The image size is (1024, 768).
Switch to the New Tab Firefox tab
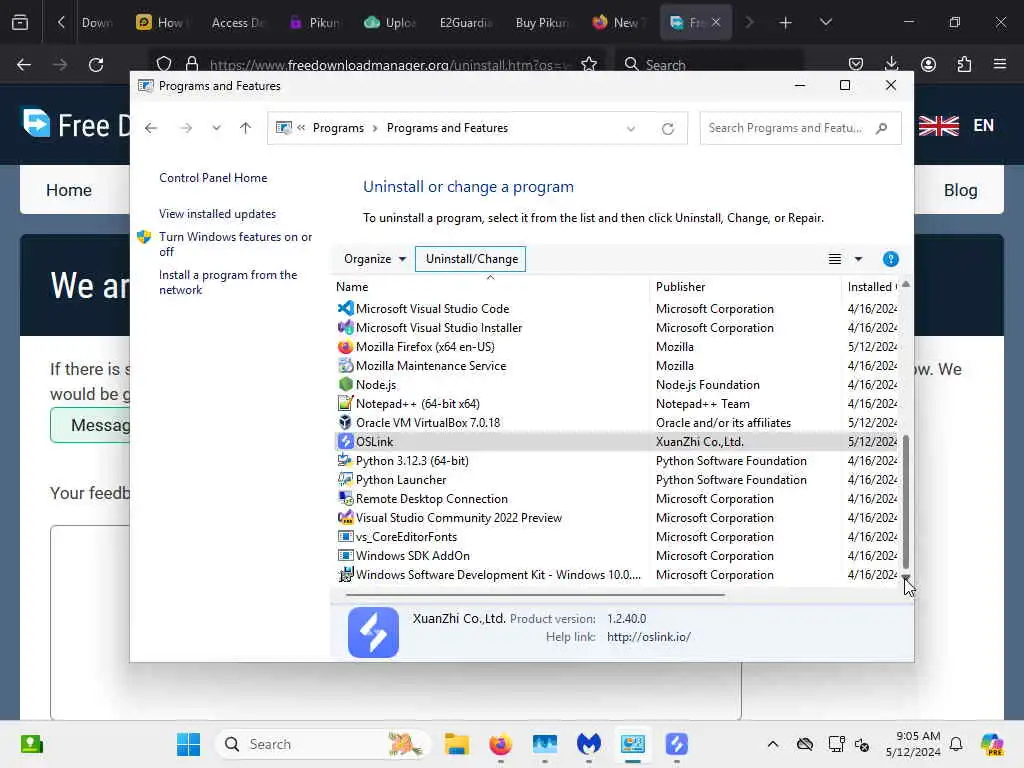point(617,23)
